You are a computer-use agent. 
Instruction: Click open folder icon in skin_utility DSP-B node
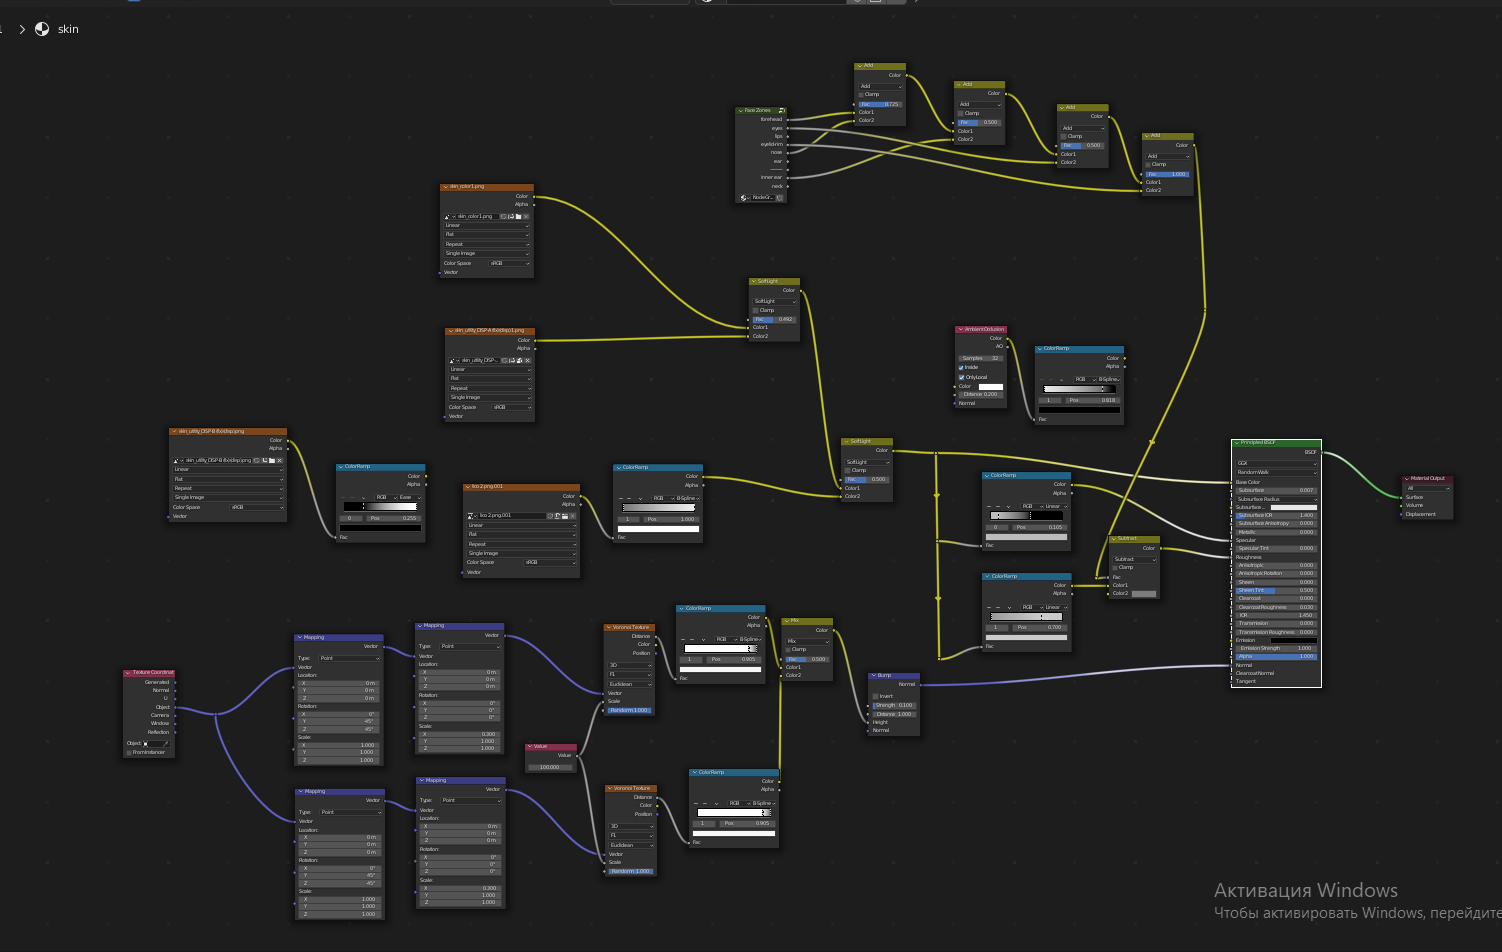pyautogui.click(x=272, y=460)
